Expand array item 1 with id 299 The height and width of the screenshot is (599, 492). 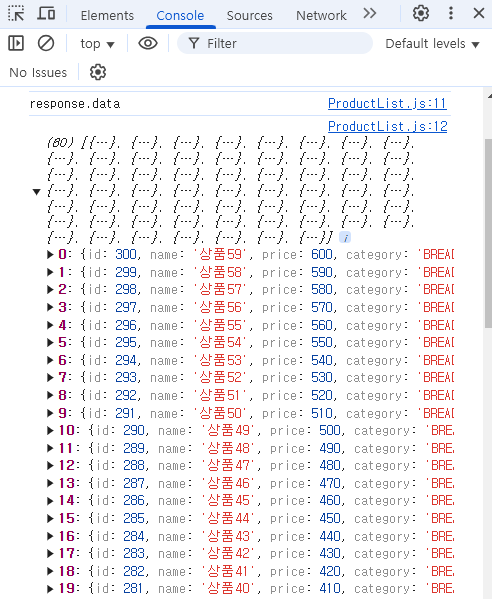coord(50,272)
